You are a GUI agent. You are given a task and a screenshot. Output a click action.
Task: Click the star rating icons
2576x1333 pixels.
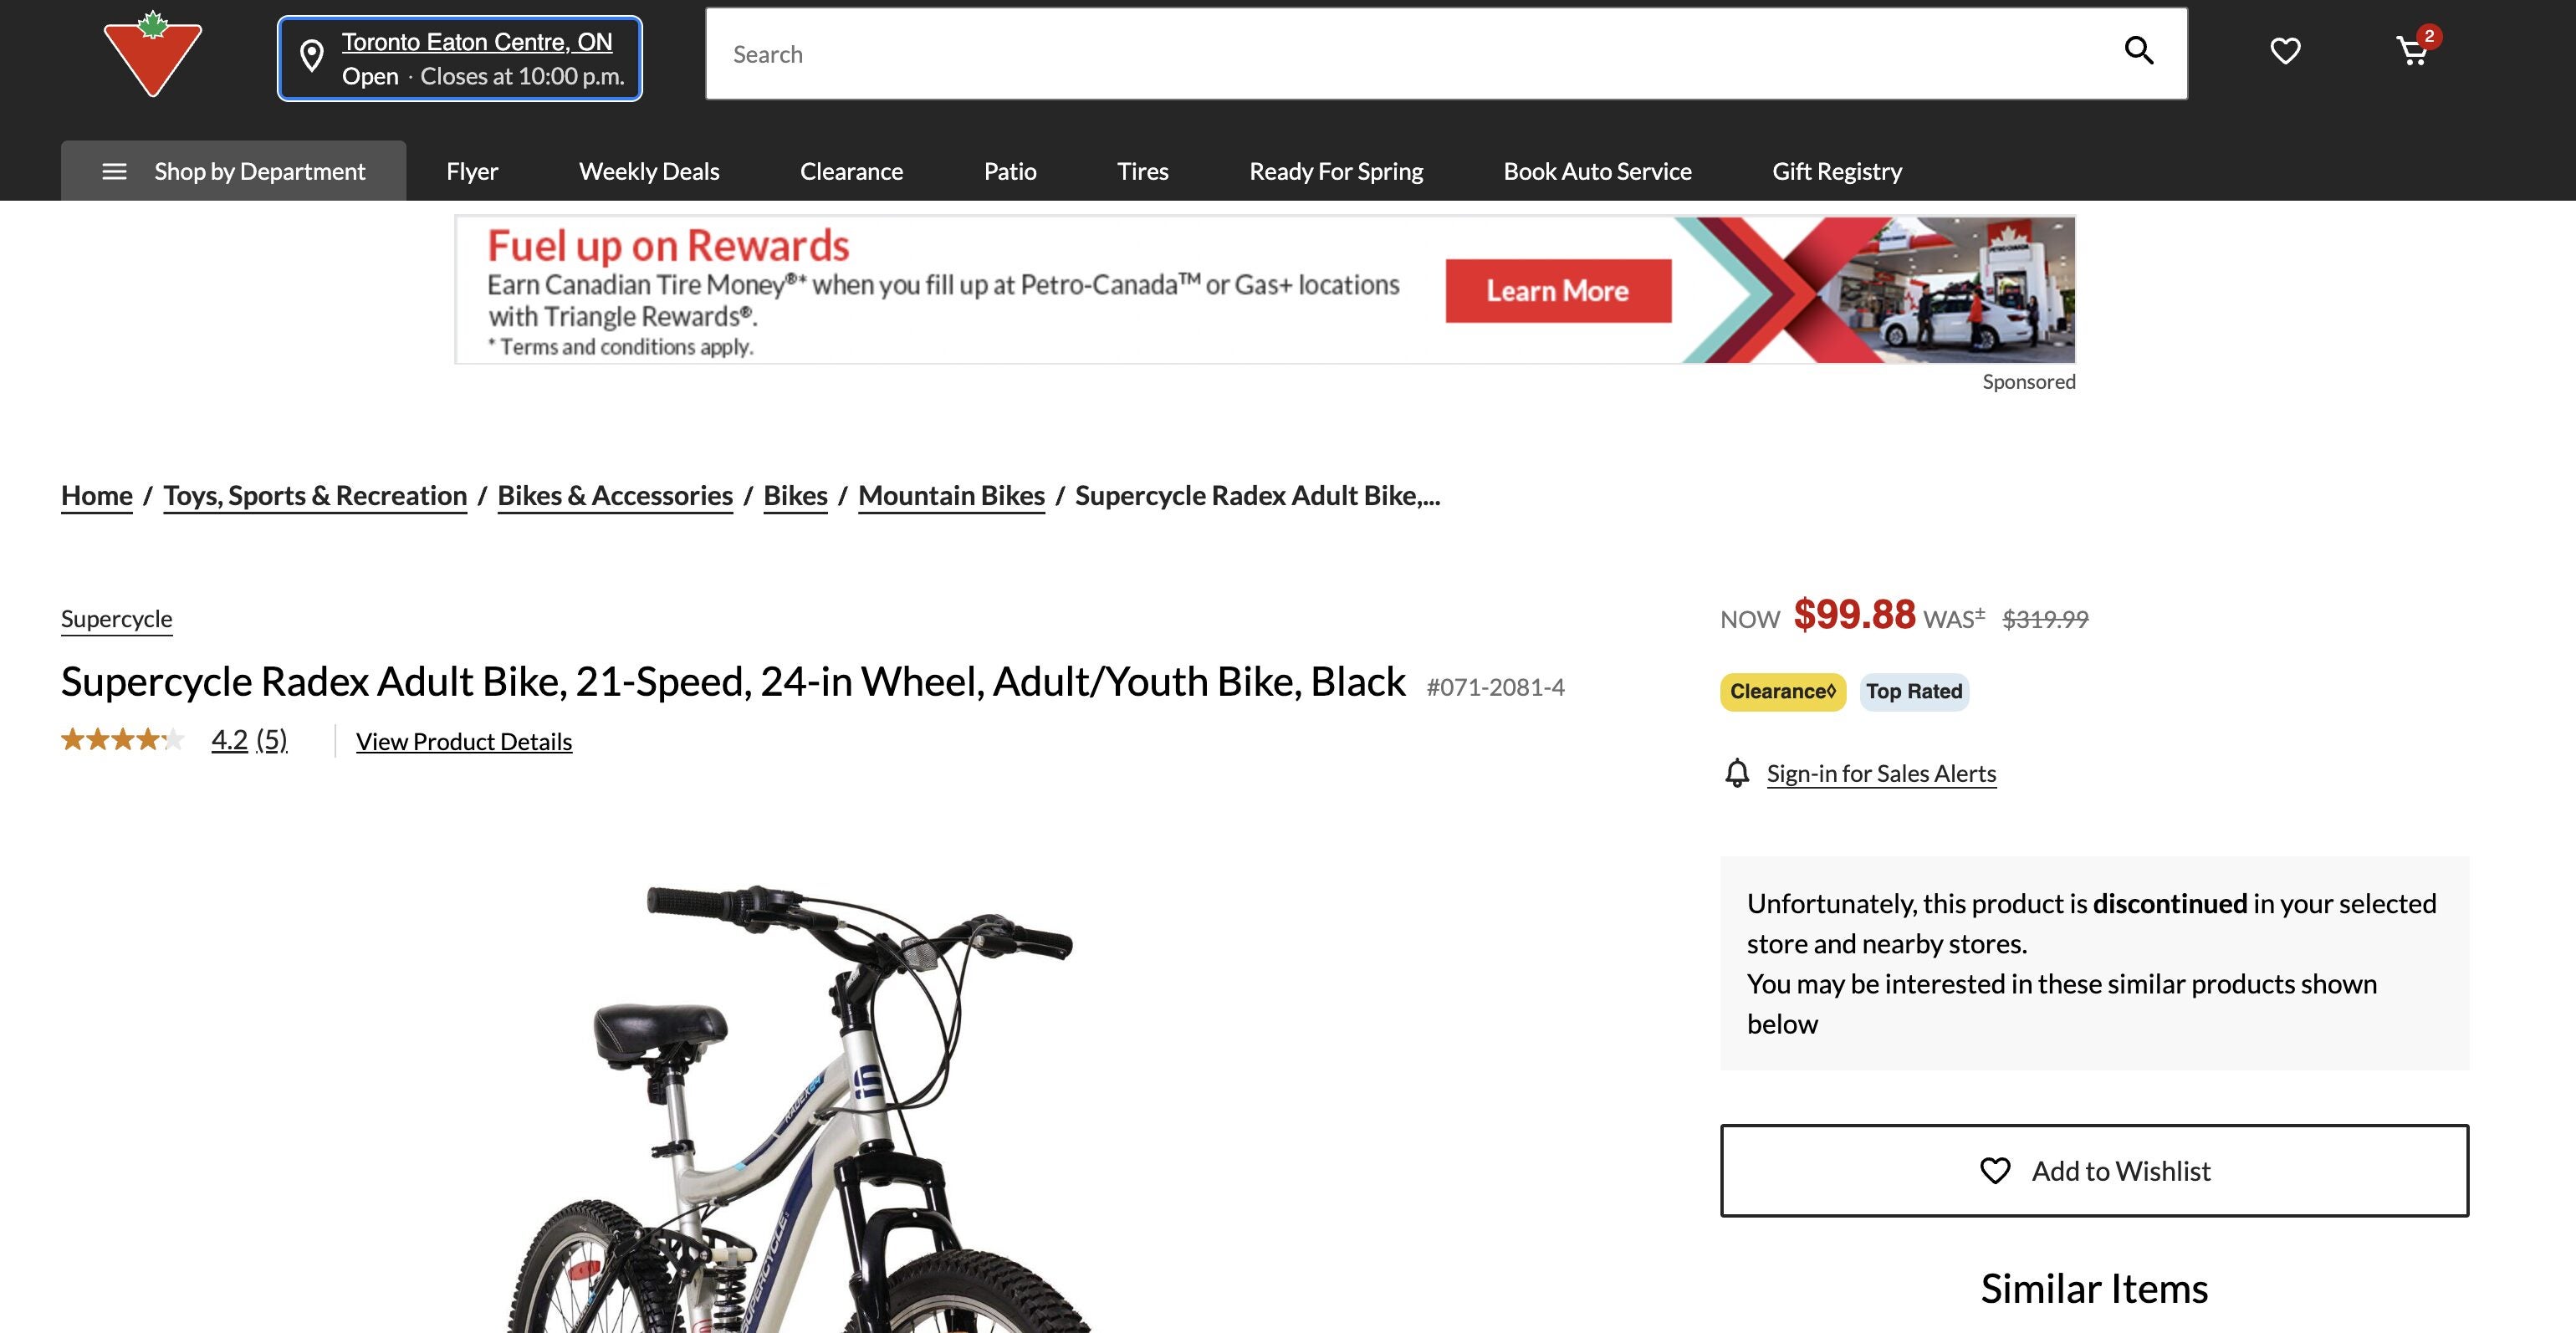123,740
